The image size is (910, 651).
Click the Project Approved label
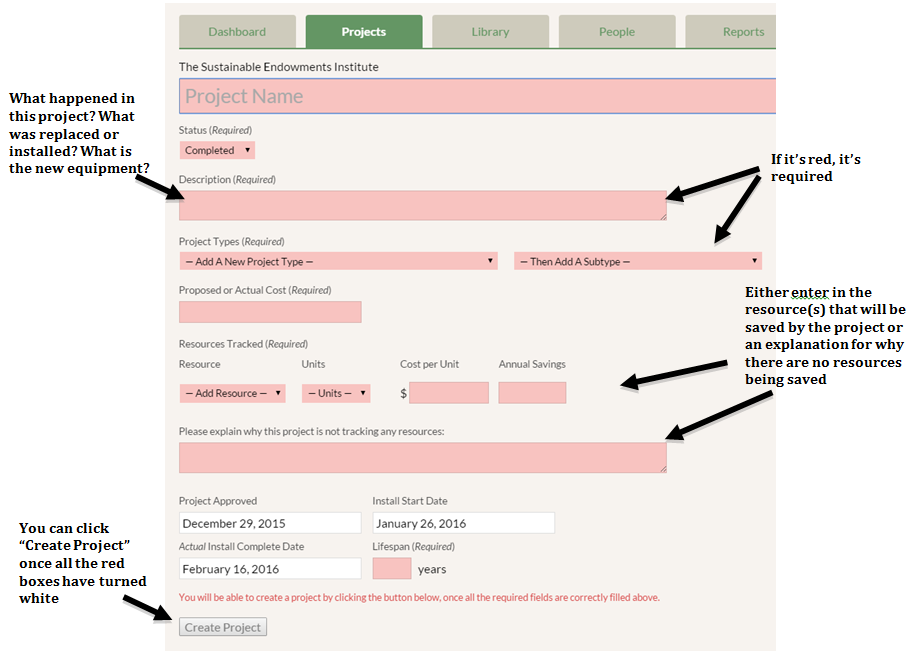[218, 501]
